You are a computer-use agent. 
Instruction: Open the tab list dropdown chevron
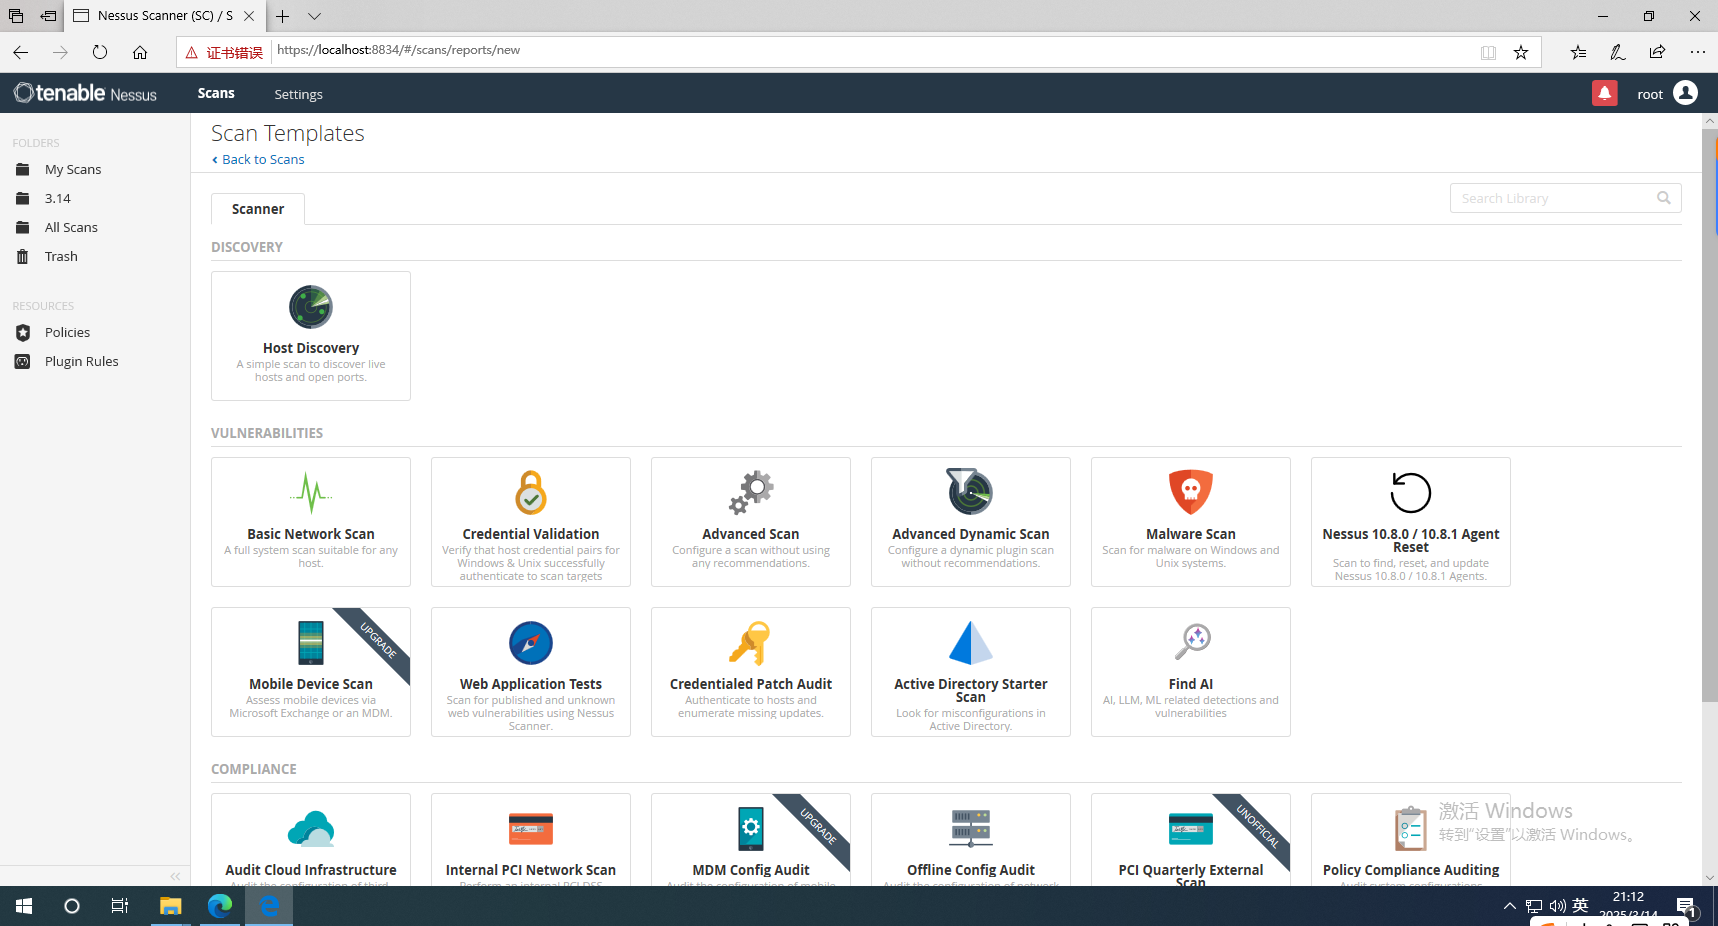click(x=314, y=16)
